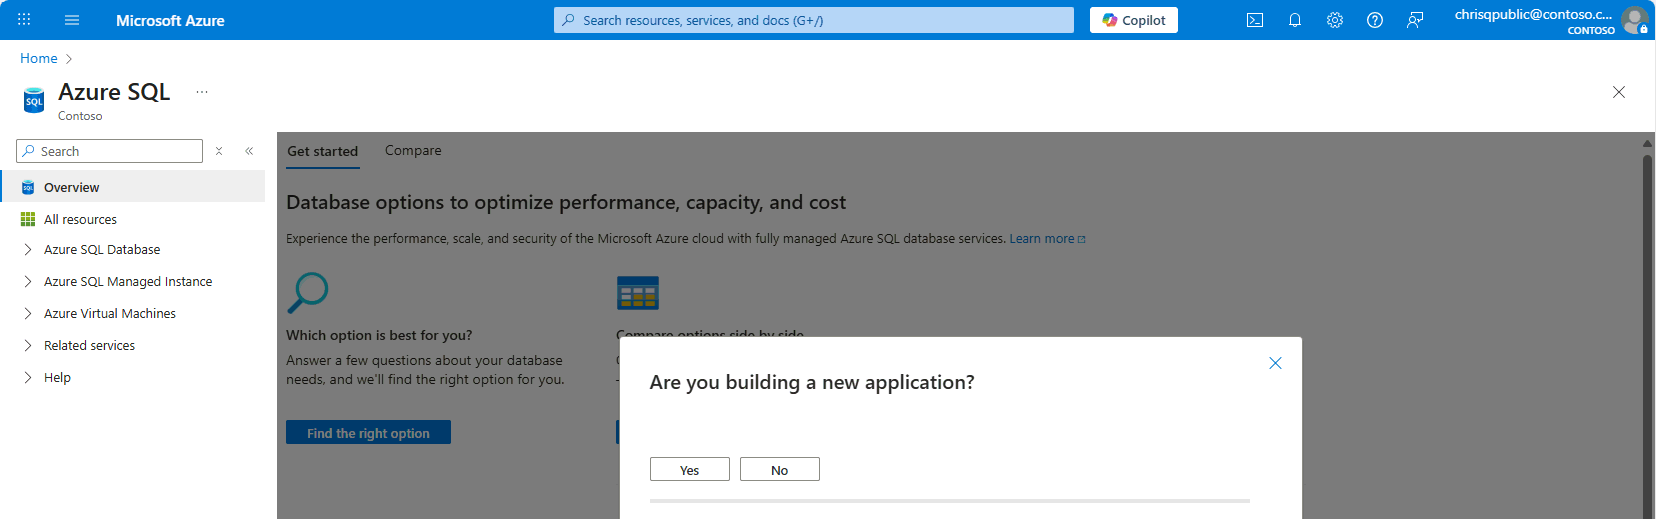Open the notifications bell
1656x519 pixels.
coord(1295,20)
